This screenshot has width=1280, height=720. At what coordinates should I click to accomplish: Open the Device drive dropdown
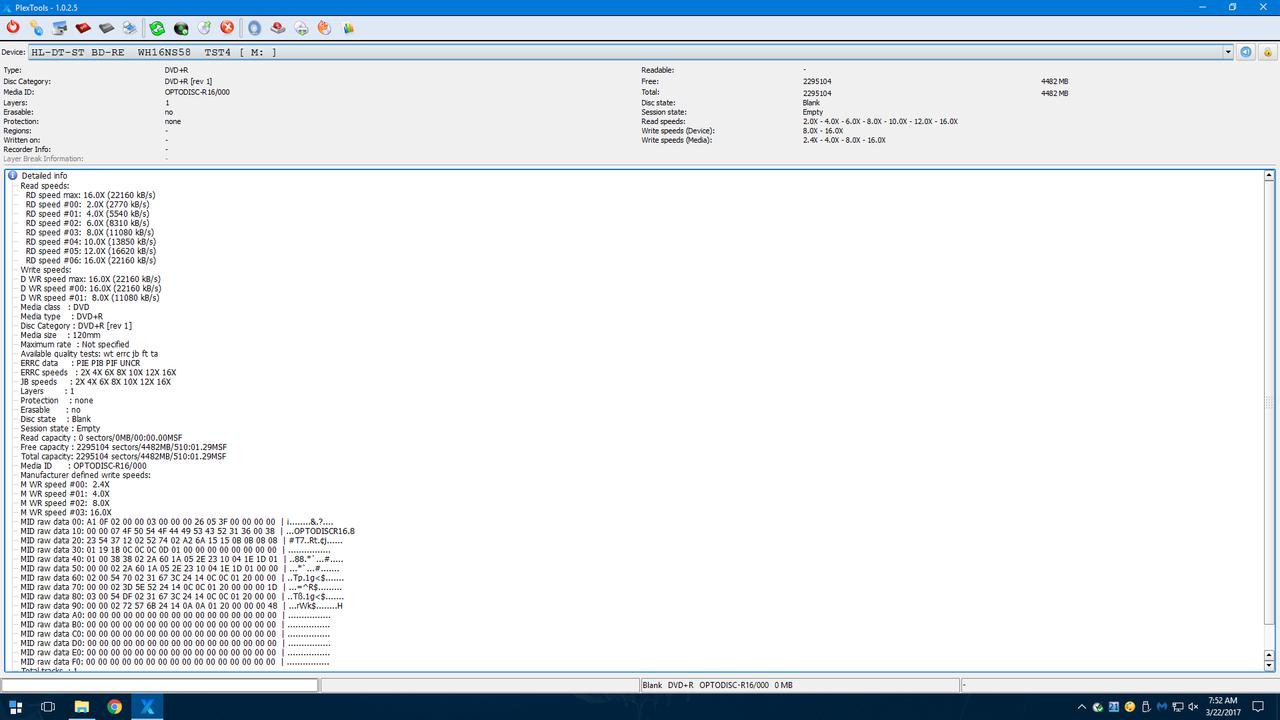(1228, 52)
